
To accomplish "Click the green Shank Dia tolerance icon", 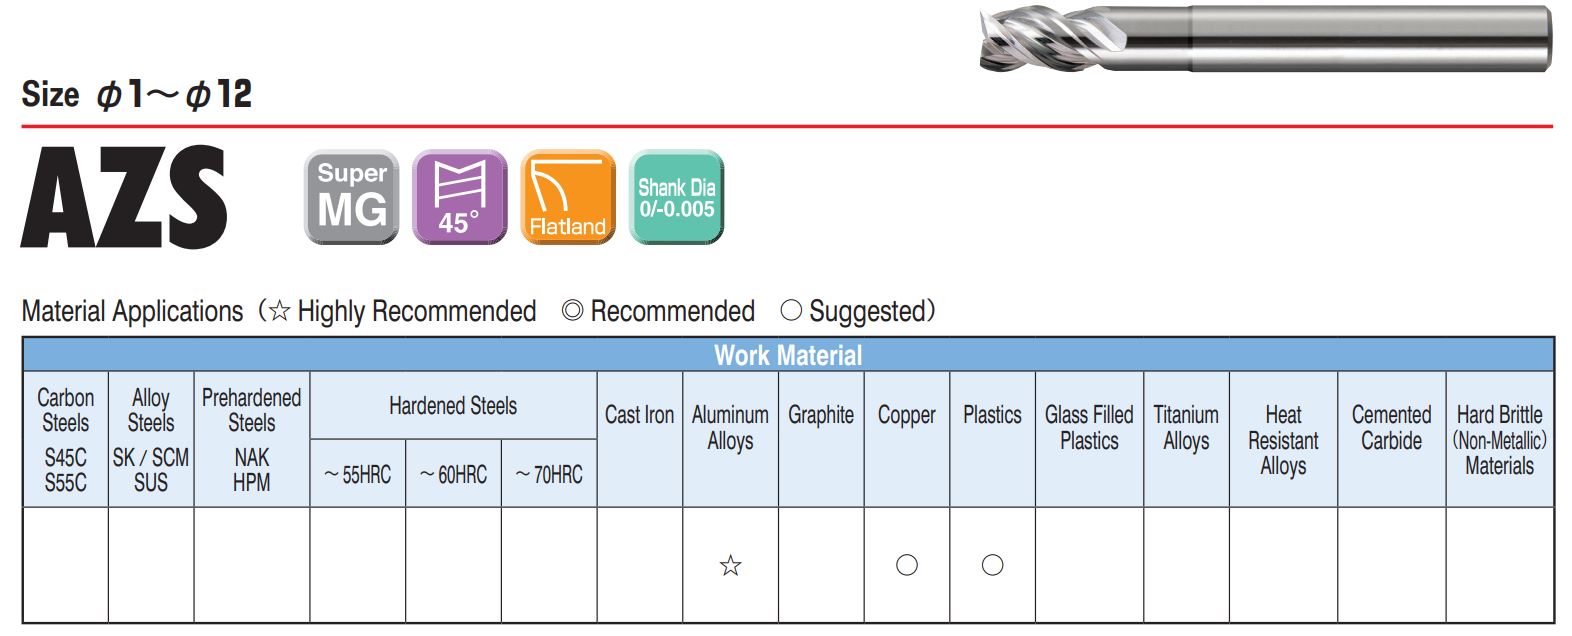I will pyautogui.click(x=676, y=197).
